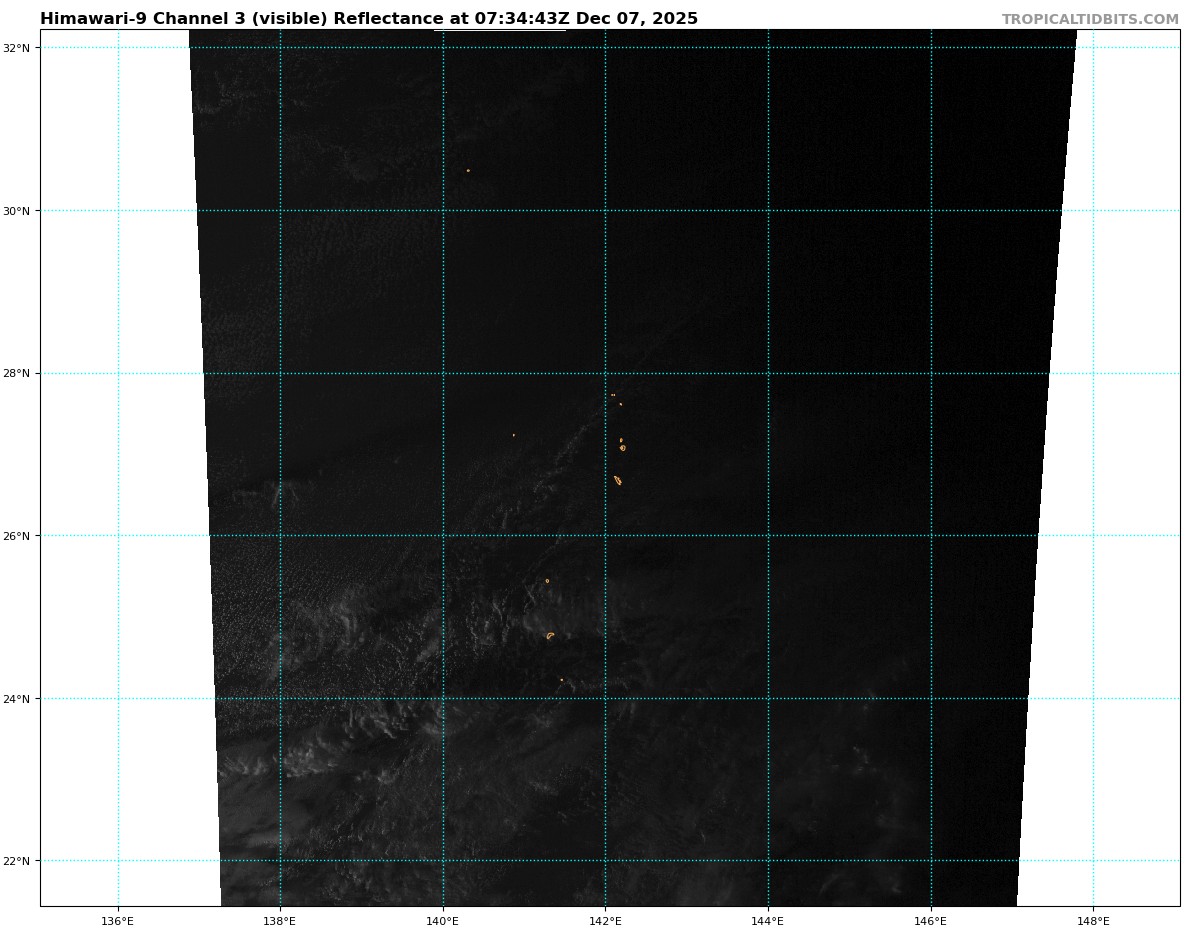
Task: Click the 22°N latitude axis label
Action: click(x=20, y=861)
